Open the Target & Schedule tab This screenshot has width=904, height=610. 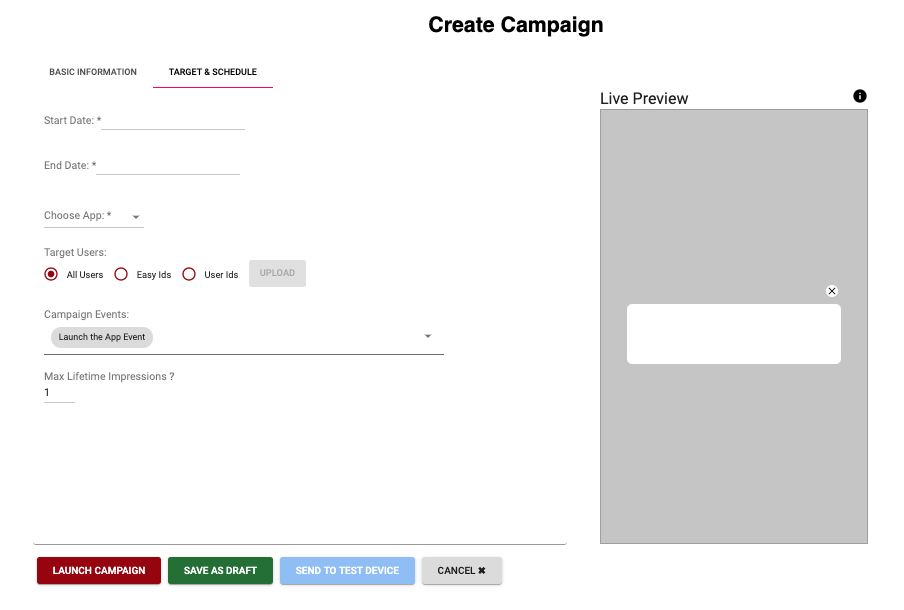tap(212, 71)
